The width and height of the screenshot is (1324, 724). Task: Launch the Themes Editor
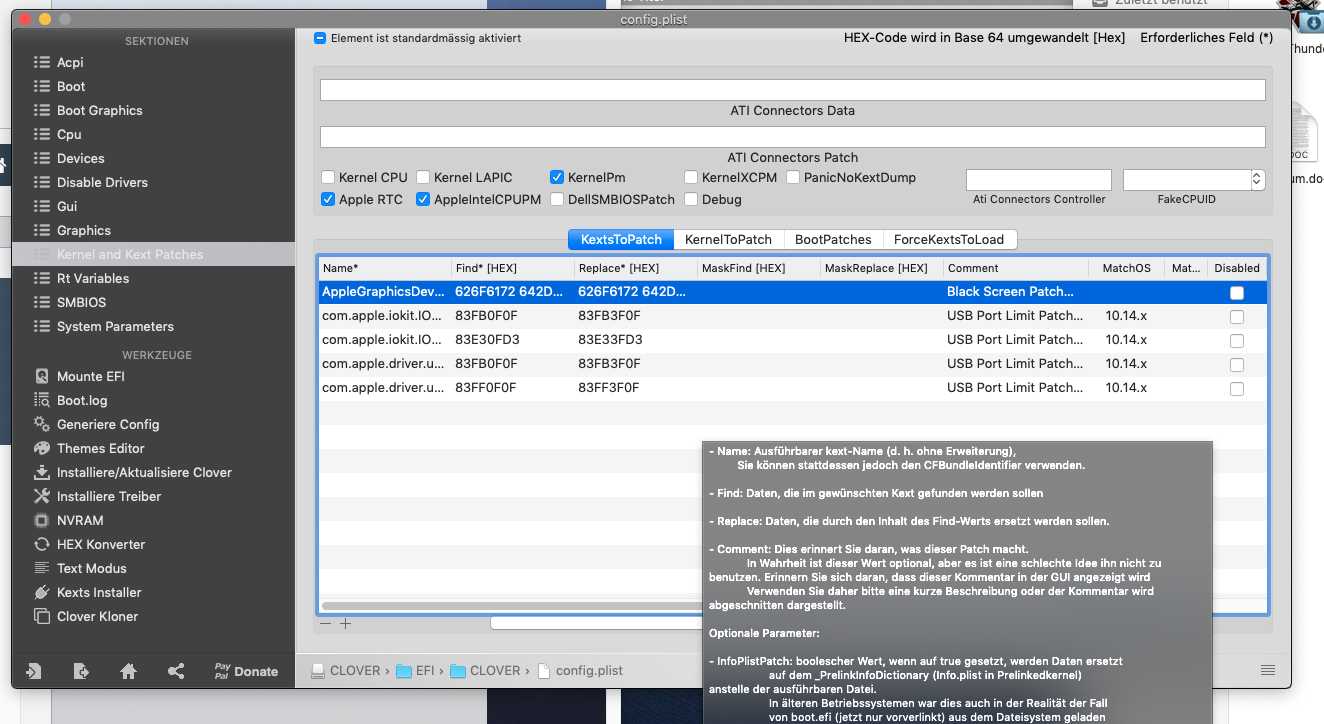tap(100, 448)
